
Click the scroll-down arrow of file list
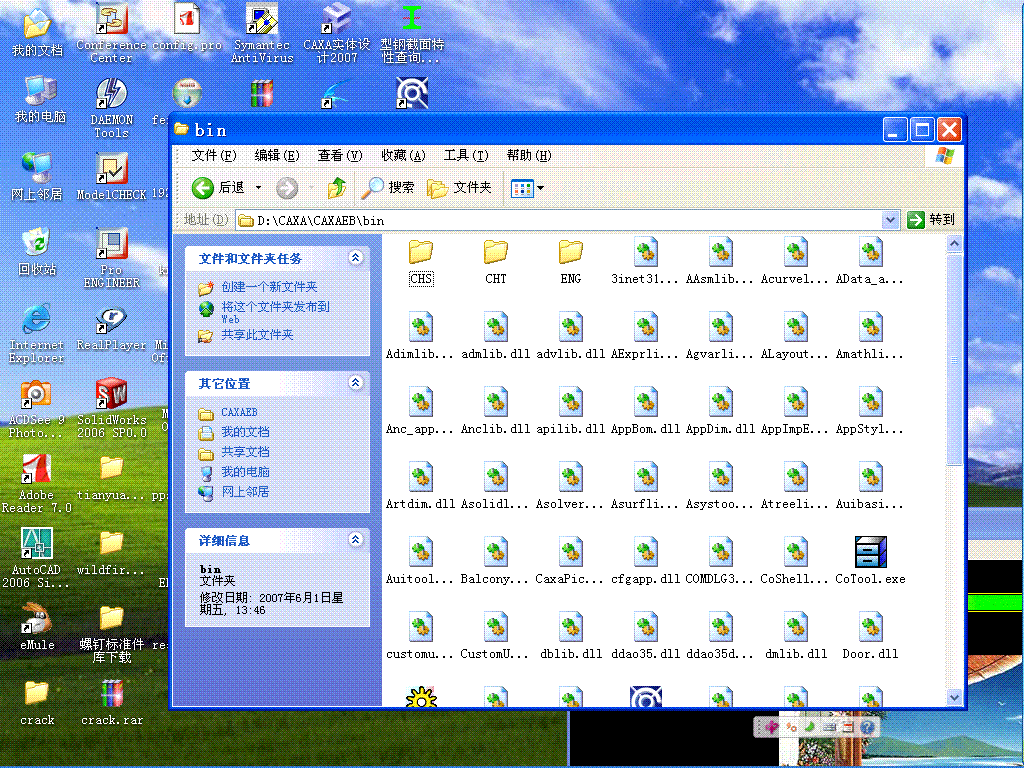tap(954, 697)
